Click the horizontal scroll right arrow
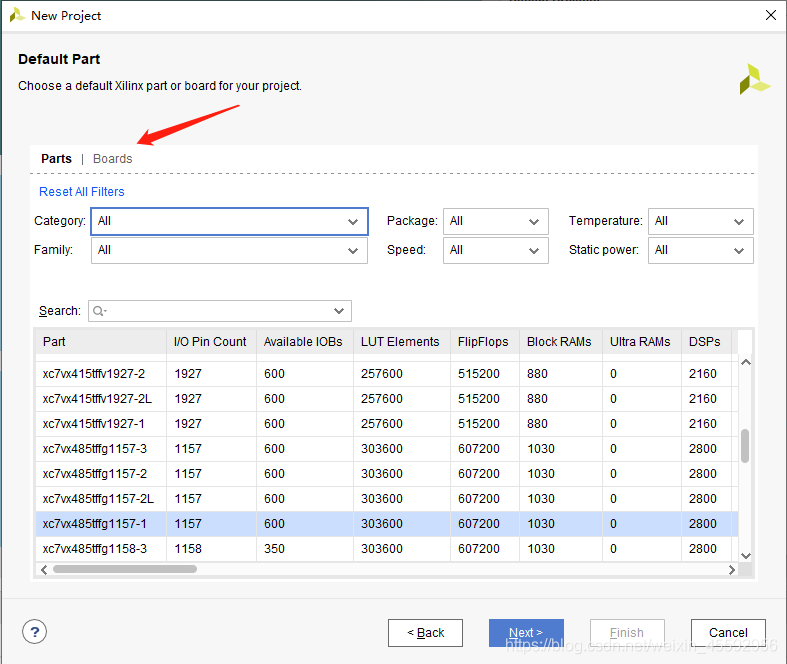The width and height of the screenshot is (787, 664). [x=732, y=570]
